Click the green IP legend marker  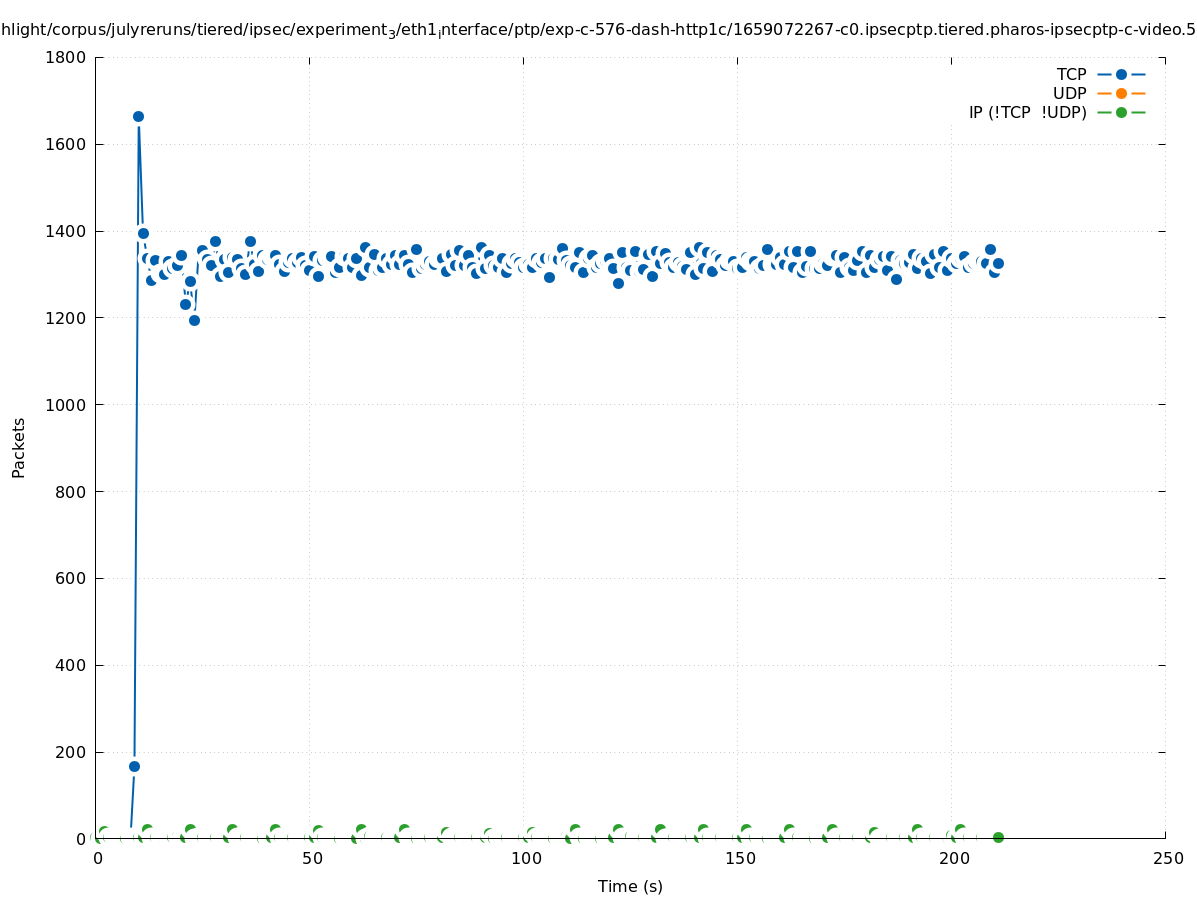1121,112
